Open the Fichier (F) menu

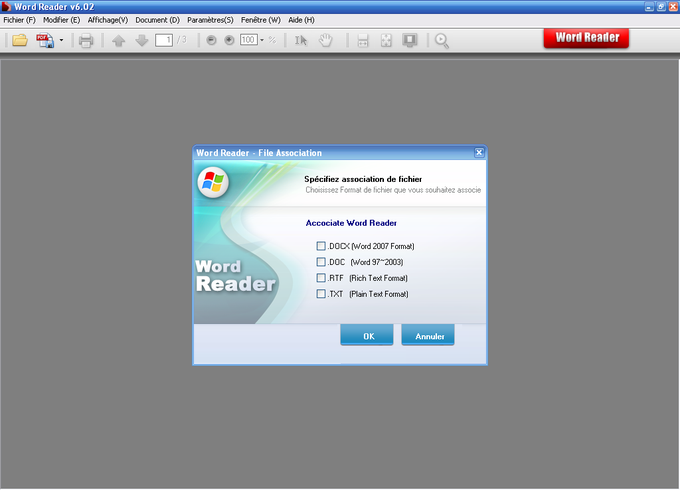click(x=20, y=20)
